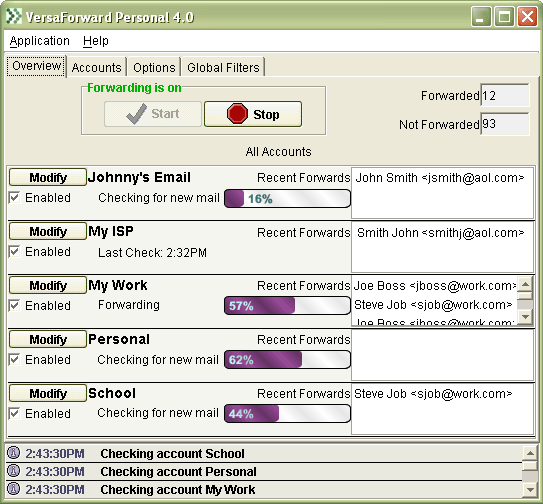Disable the Johnny's Email account checkbox

click(15, 197)
